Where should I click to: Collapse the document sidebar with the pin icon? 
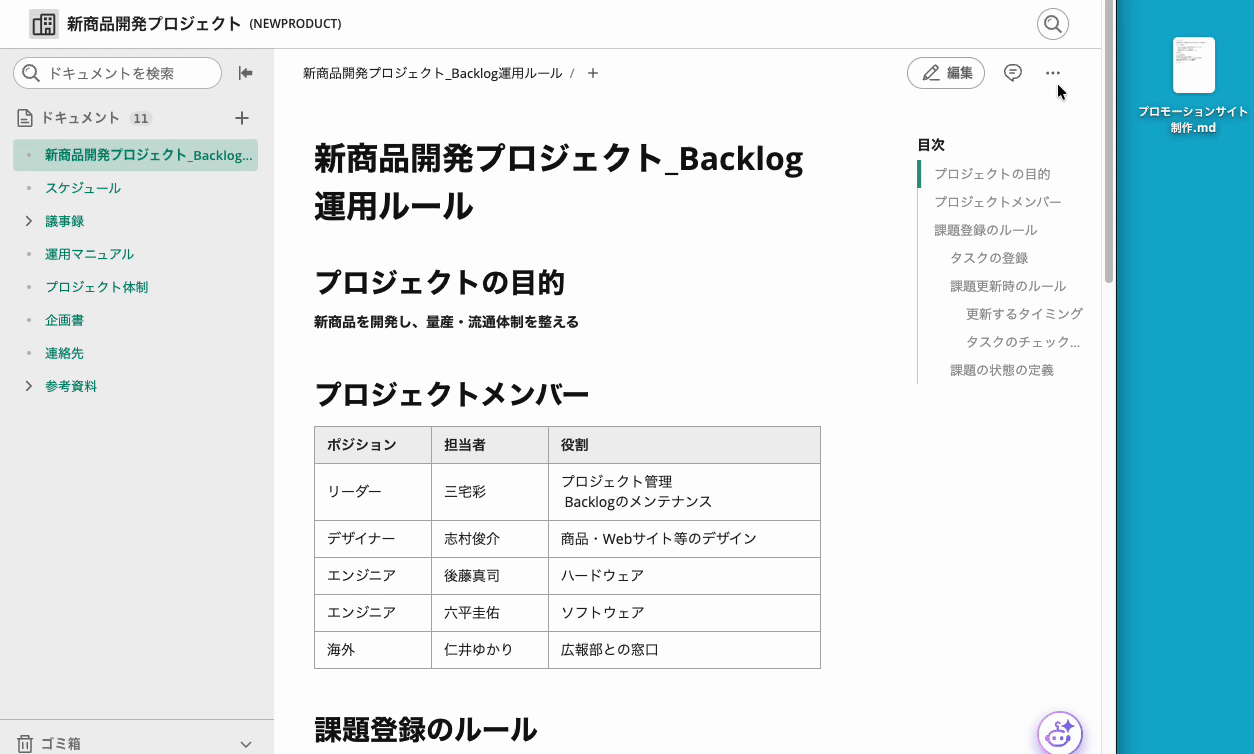pos(243,72)
